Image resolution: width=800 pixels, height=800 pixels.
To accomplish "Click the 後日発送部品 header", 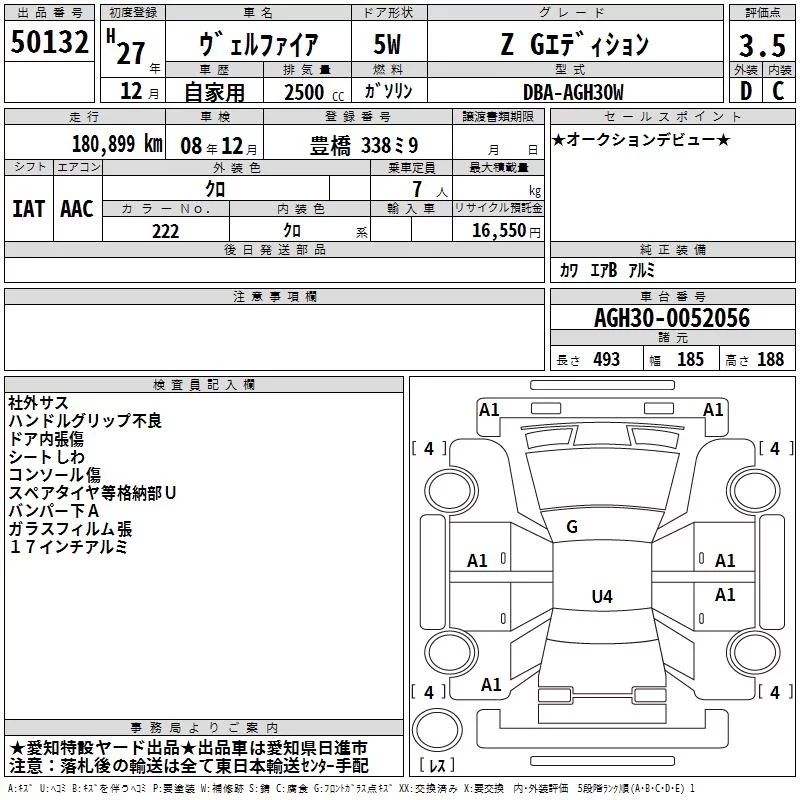I will (x=274, y=249).
